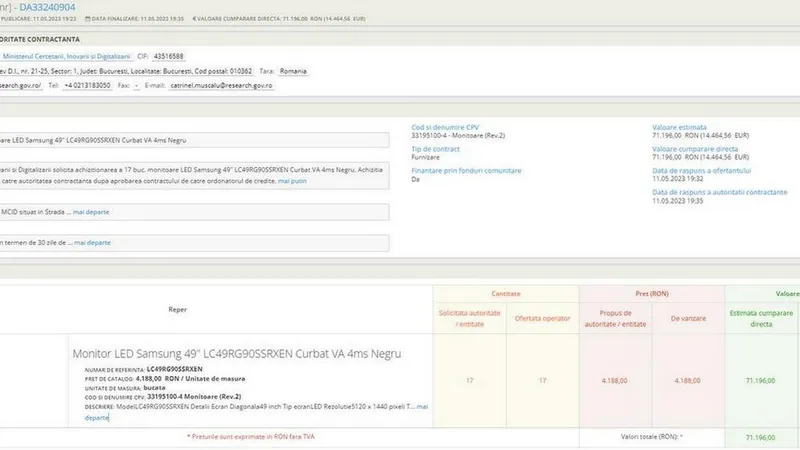Select the CIF value 43516588
800x450 pixels.
point(168,56)
